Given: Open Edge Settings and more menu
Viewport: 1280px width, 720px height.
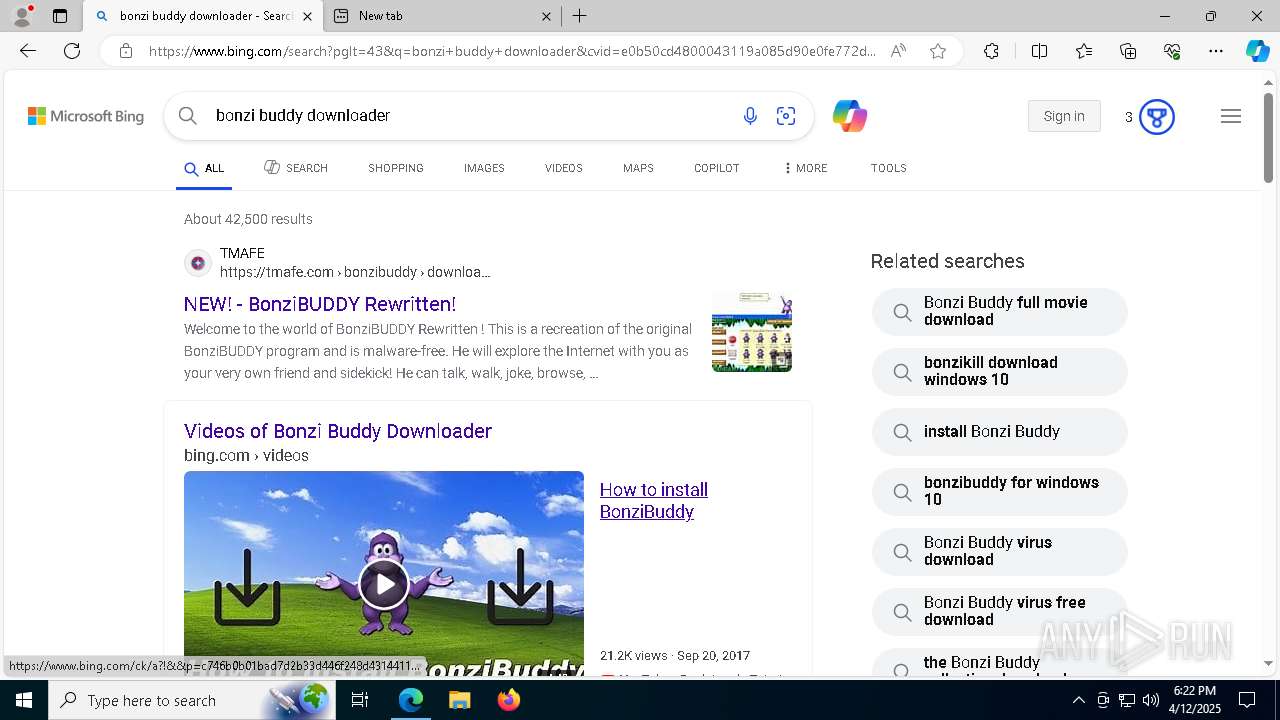Looking at the screenshot, I should coord(1216,51).
